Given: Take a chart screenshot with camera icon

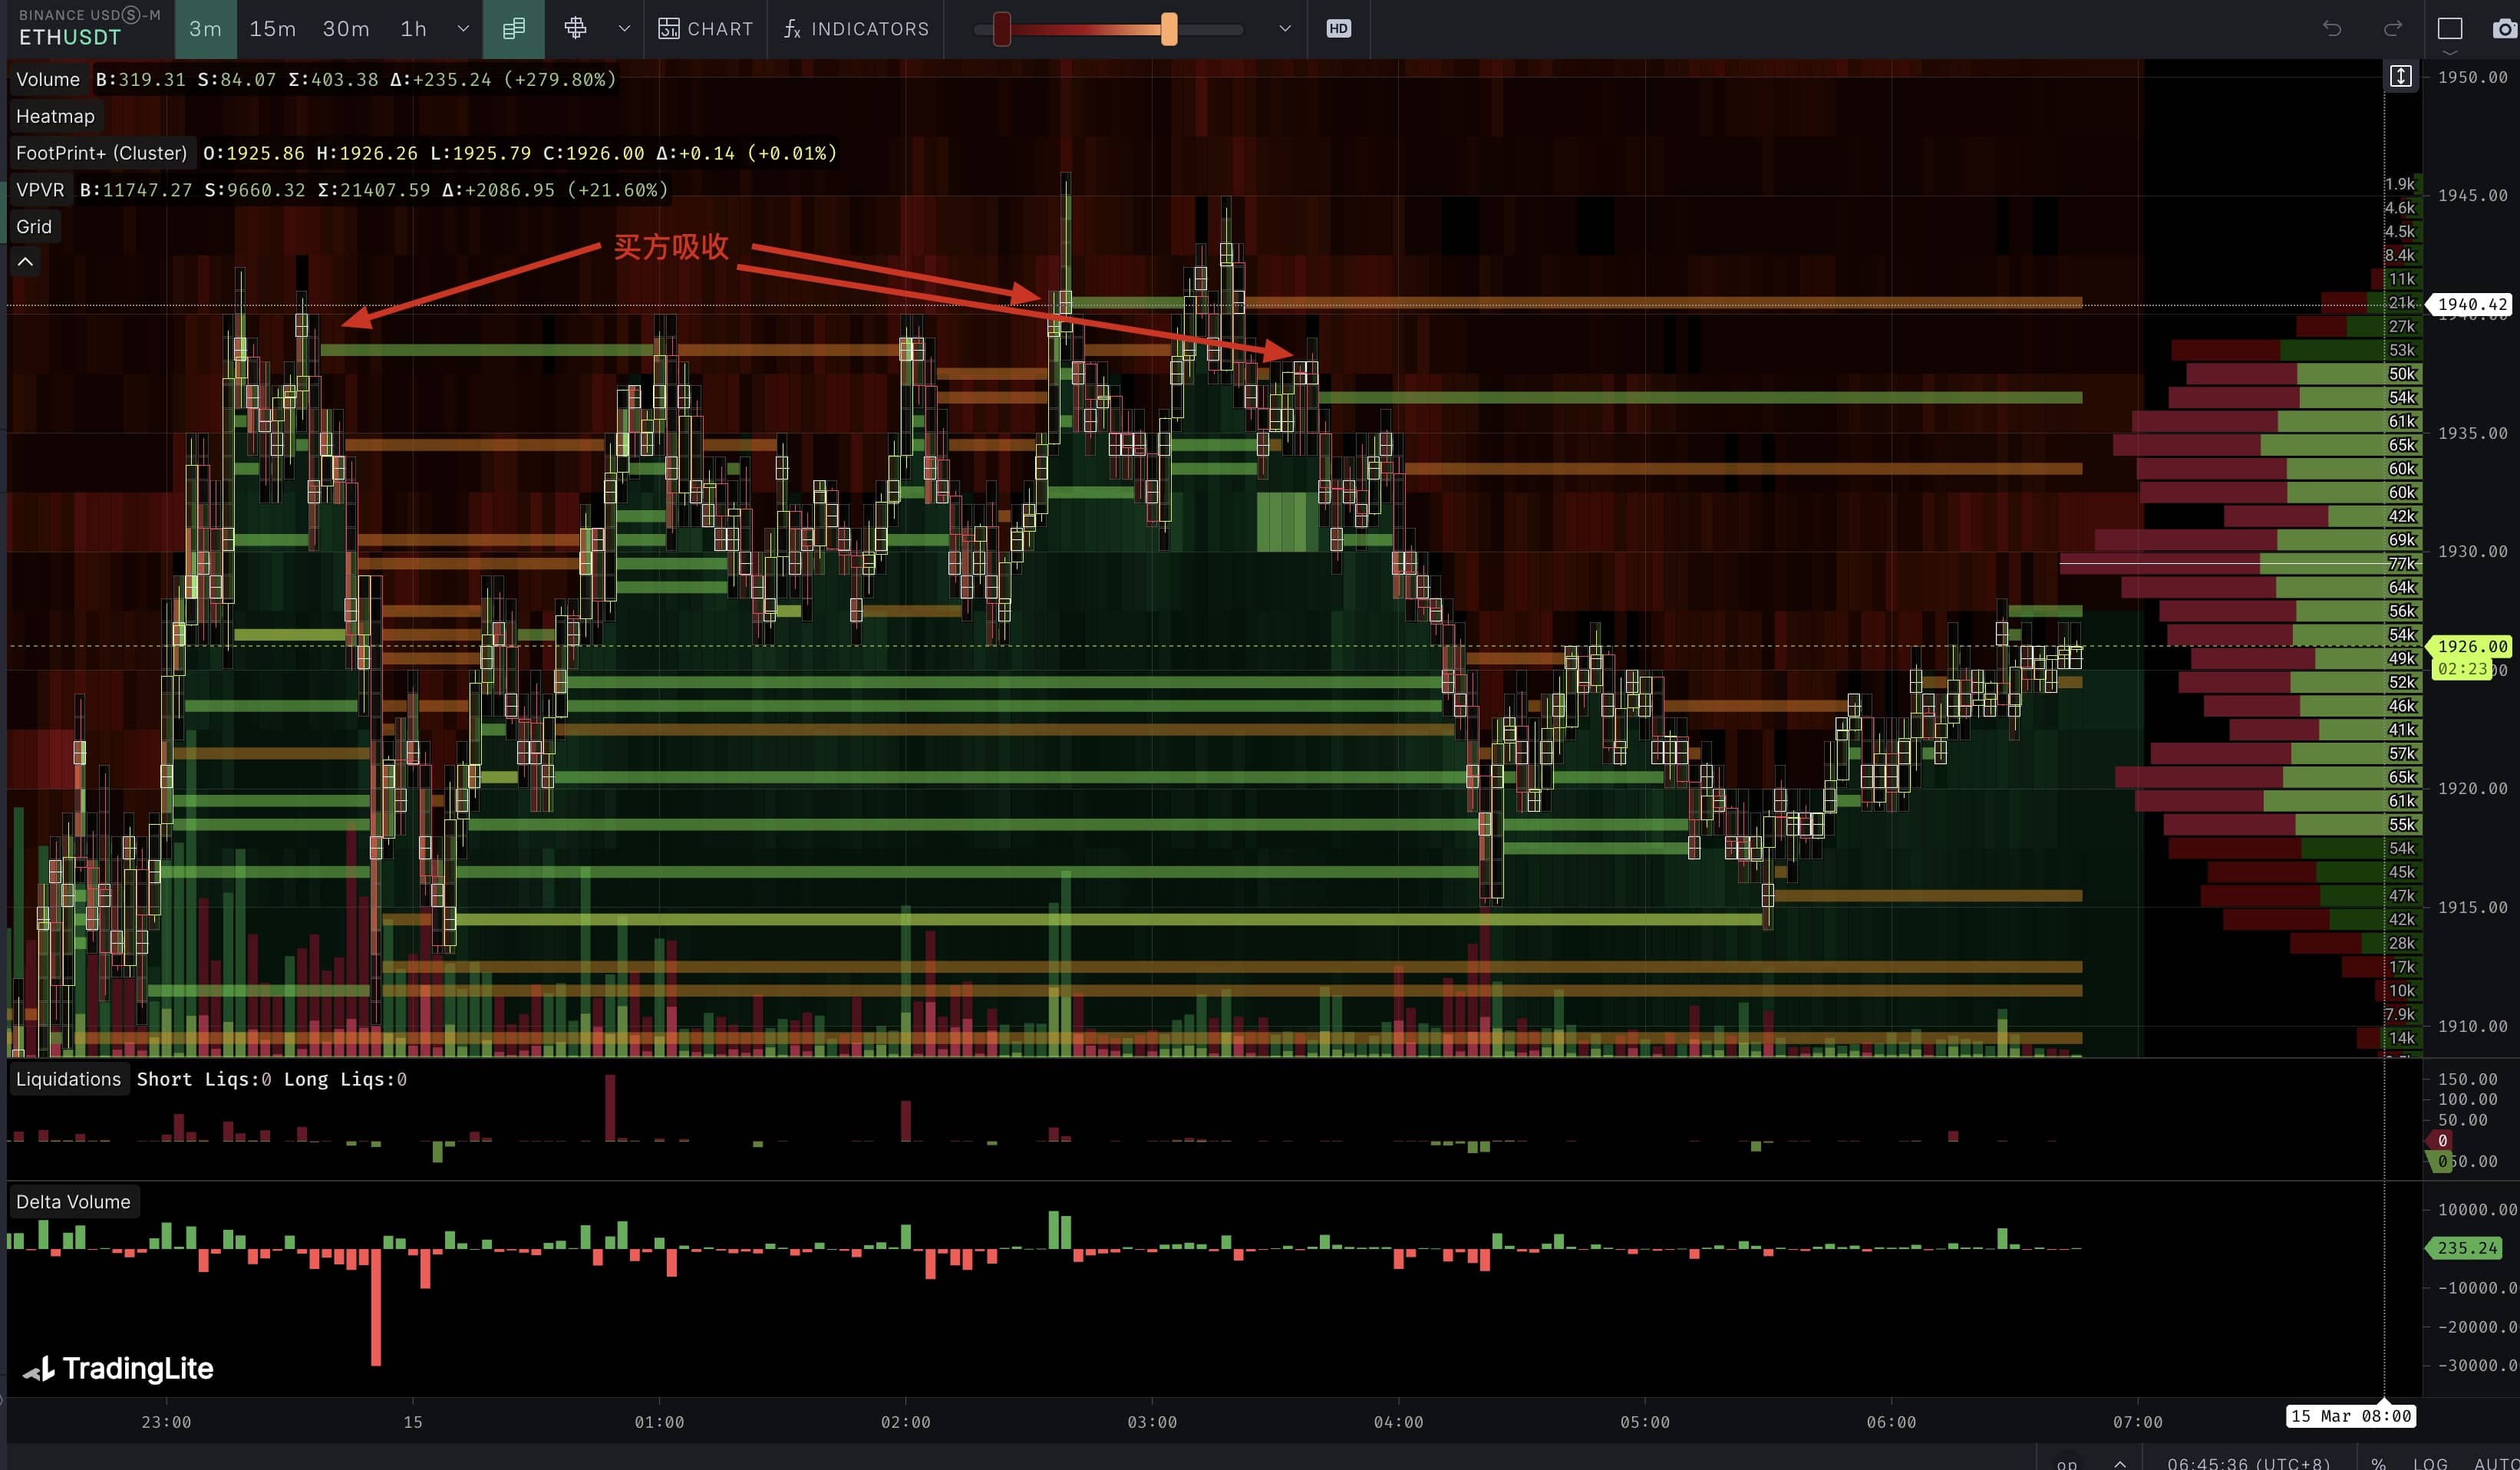Looking at the screenshot, I should pyautogui.click(x=2503, y=29).
